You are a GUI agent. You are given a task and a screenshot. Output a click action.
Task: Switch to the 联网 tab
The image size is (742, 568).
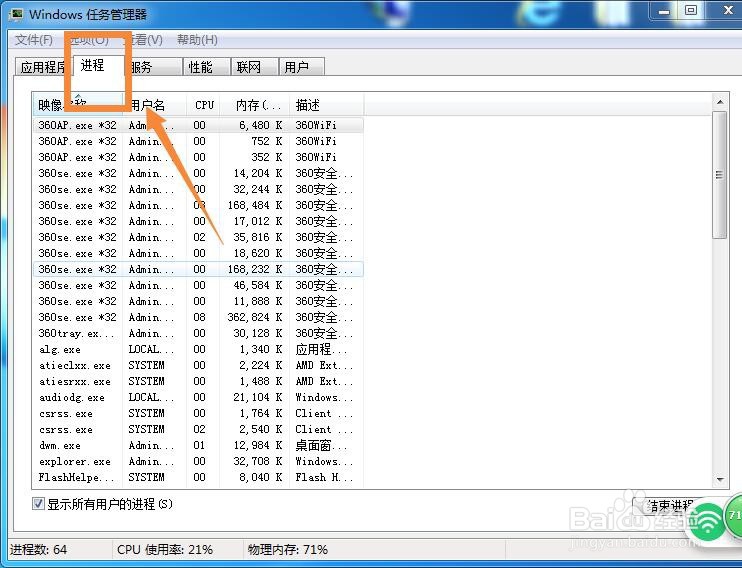[255, 67]
